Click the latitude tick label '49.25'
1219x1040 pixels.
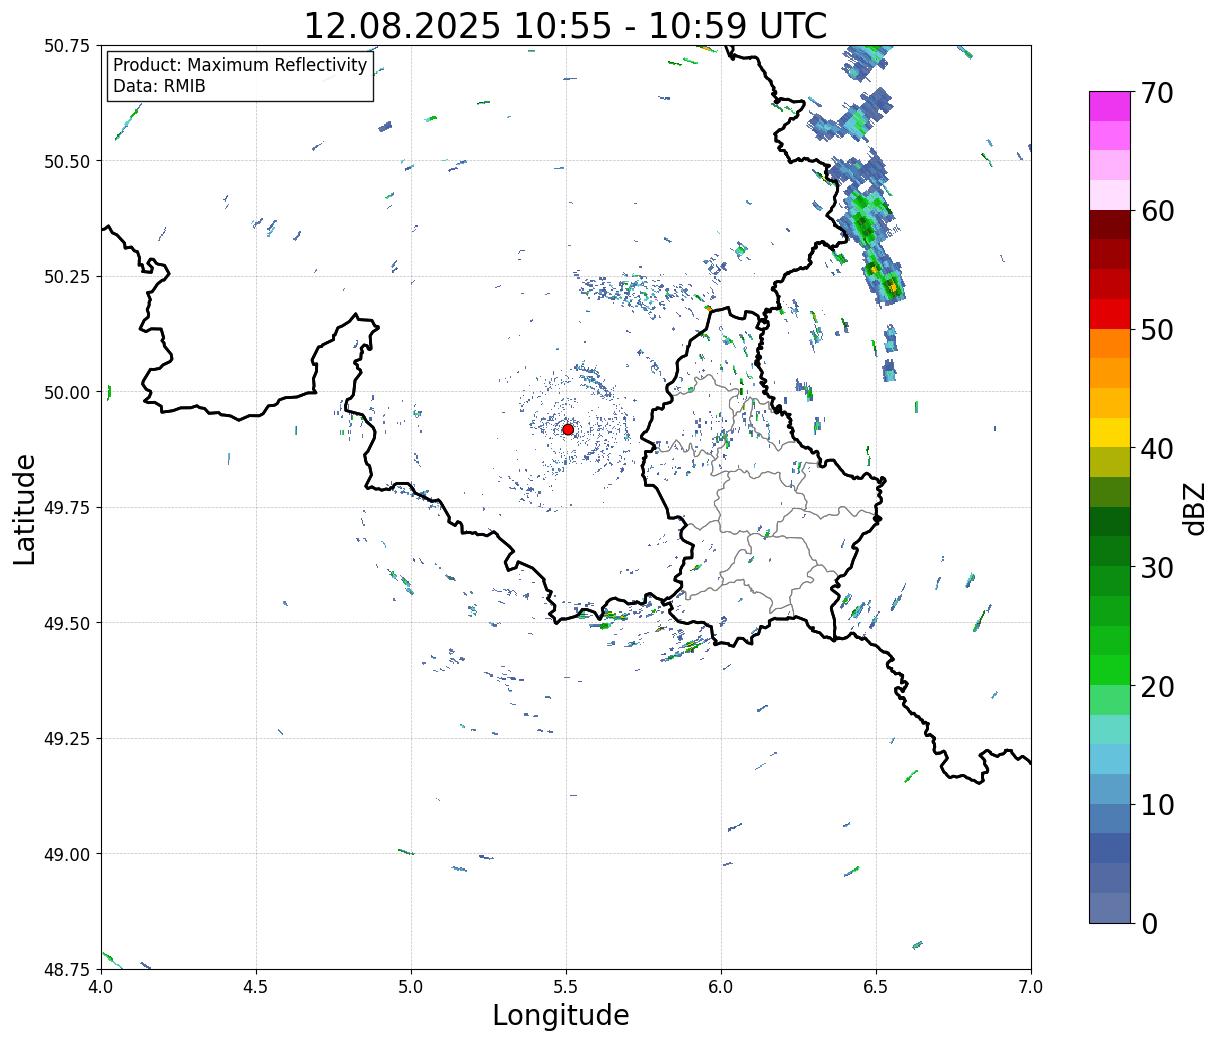pyautogui.click(x=67, y=739)
